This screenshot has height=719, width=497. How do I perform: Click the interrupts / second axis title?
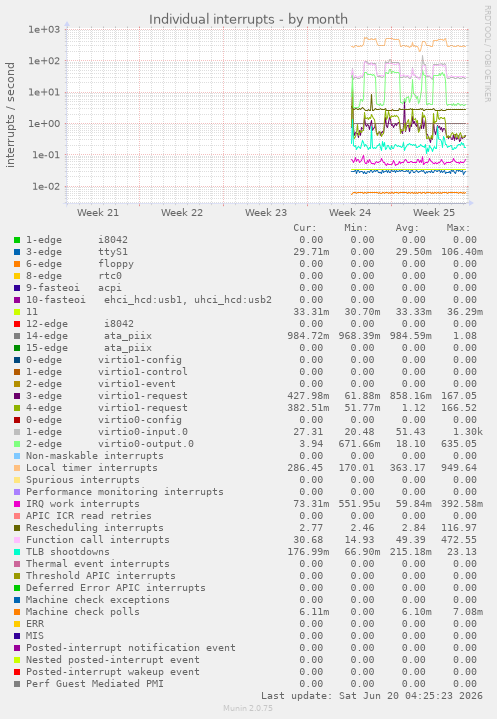[x=10, y=115]
